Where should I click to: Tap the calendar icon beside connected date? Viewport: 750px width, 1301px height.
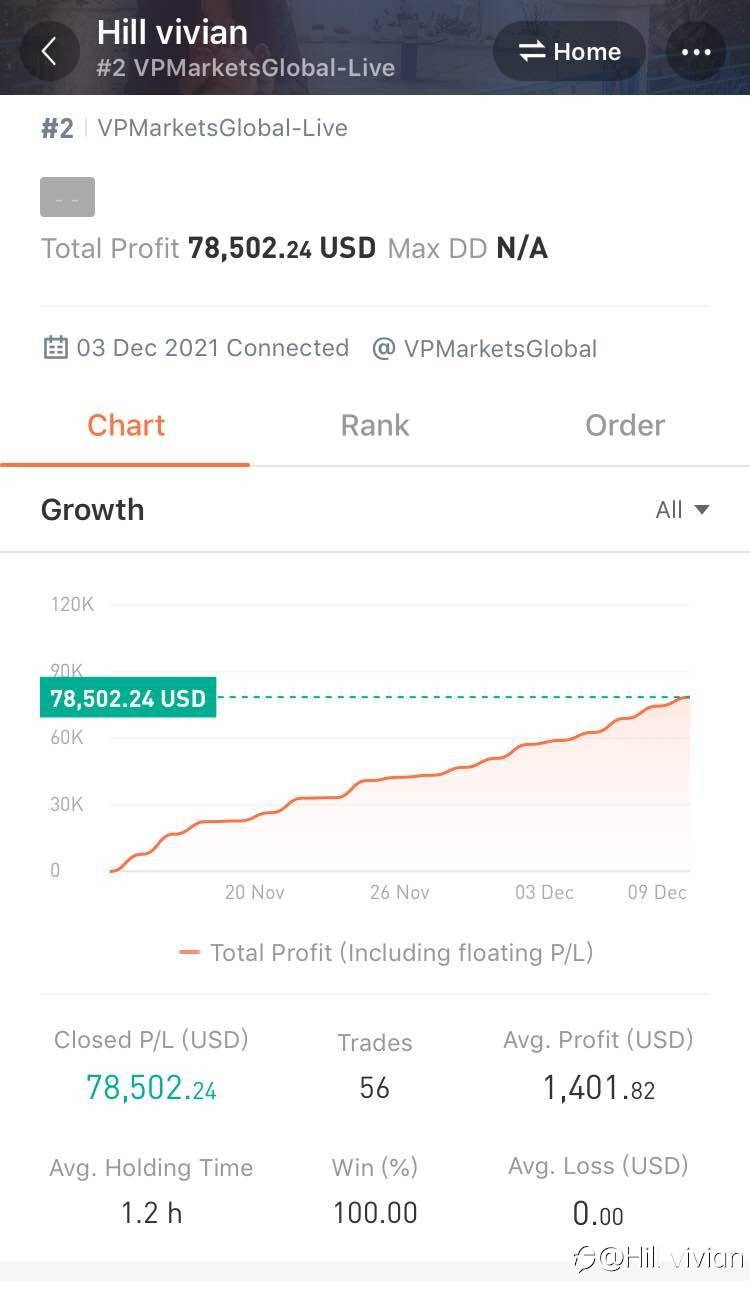click(55, 348)
